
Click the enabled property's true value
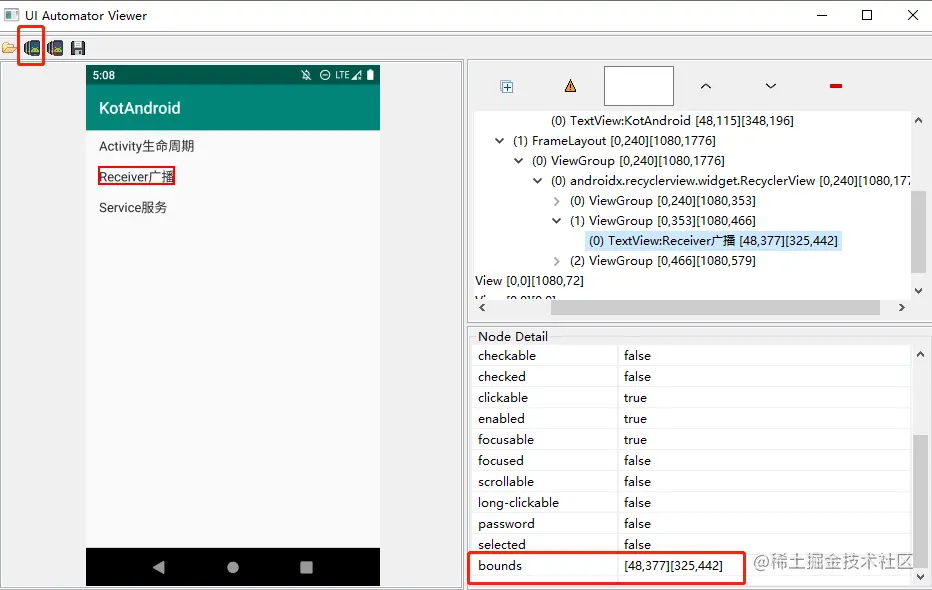[x=635, y=419]
